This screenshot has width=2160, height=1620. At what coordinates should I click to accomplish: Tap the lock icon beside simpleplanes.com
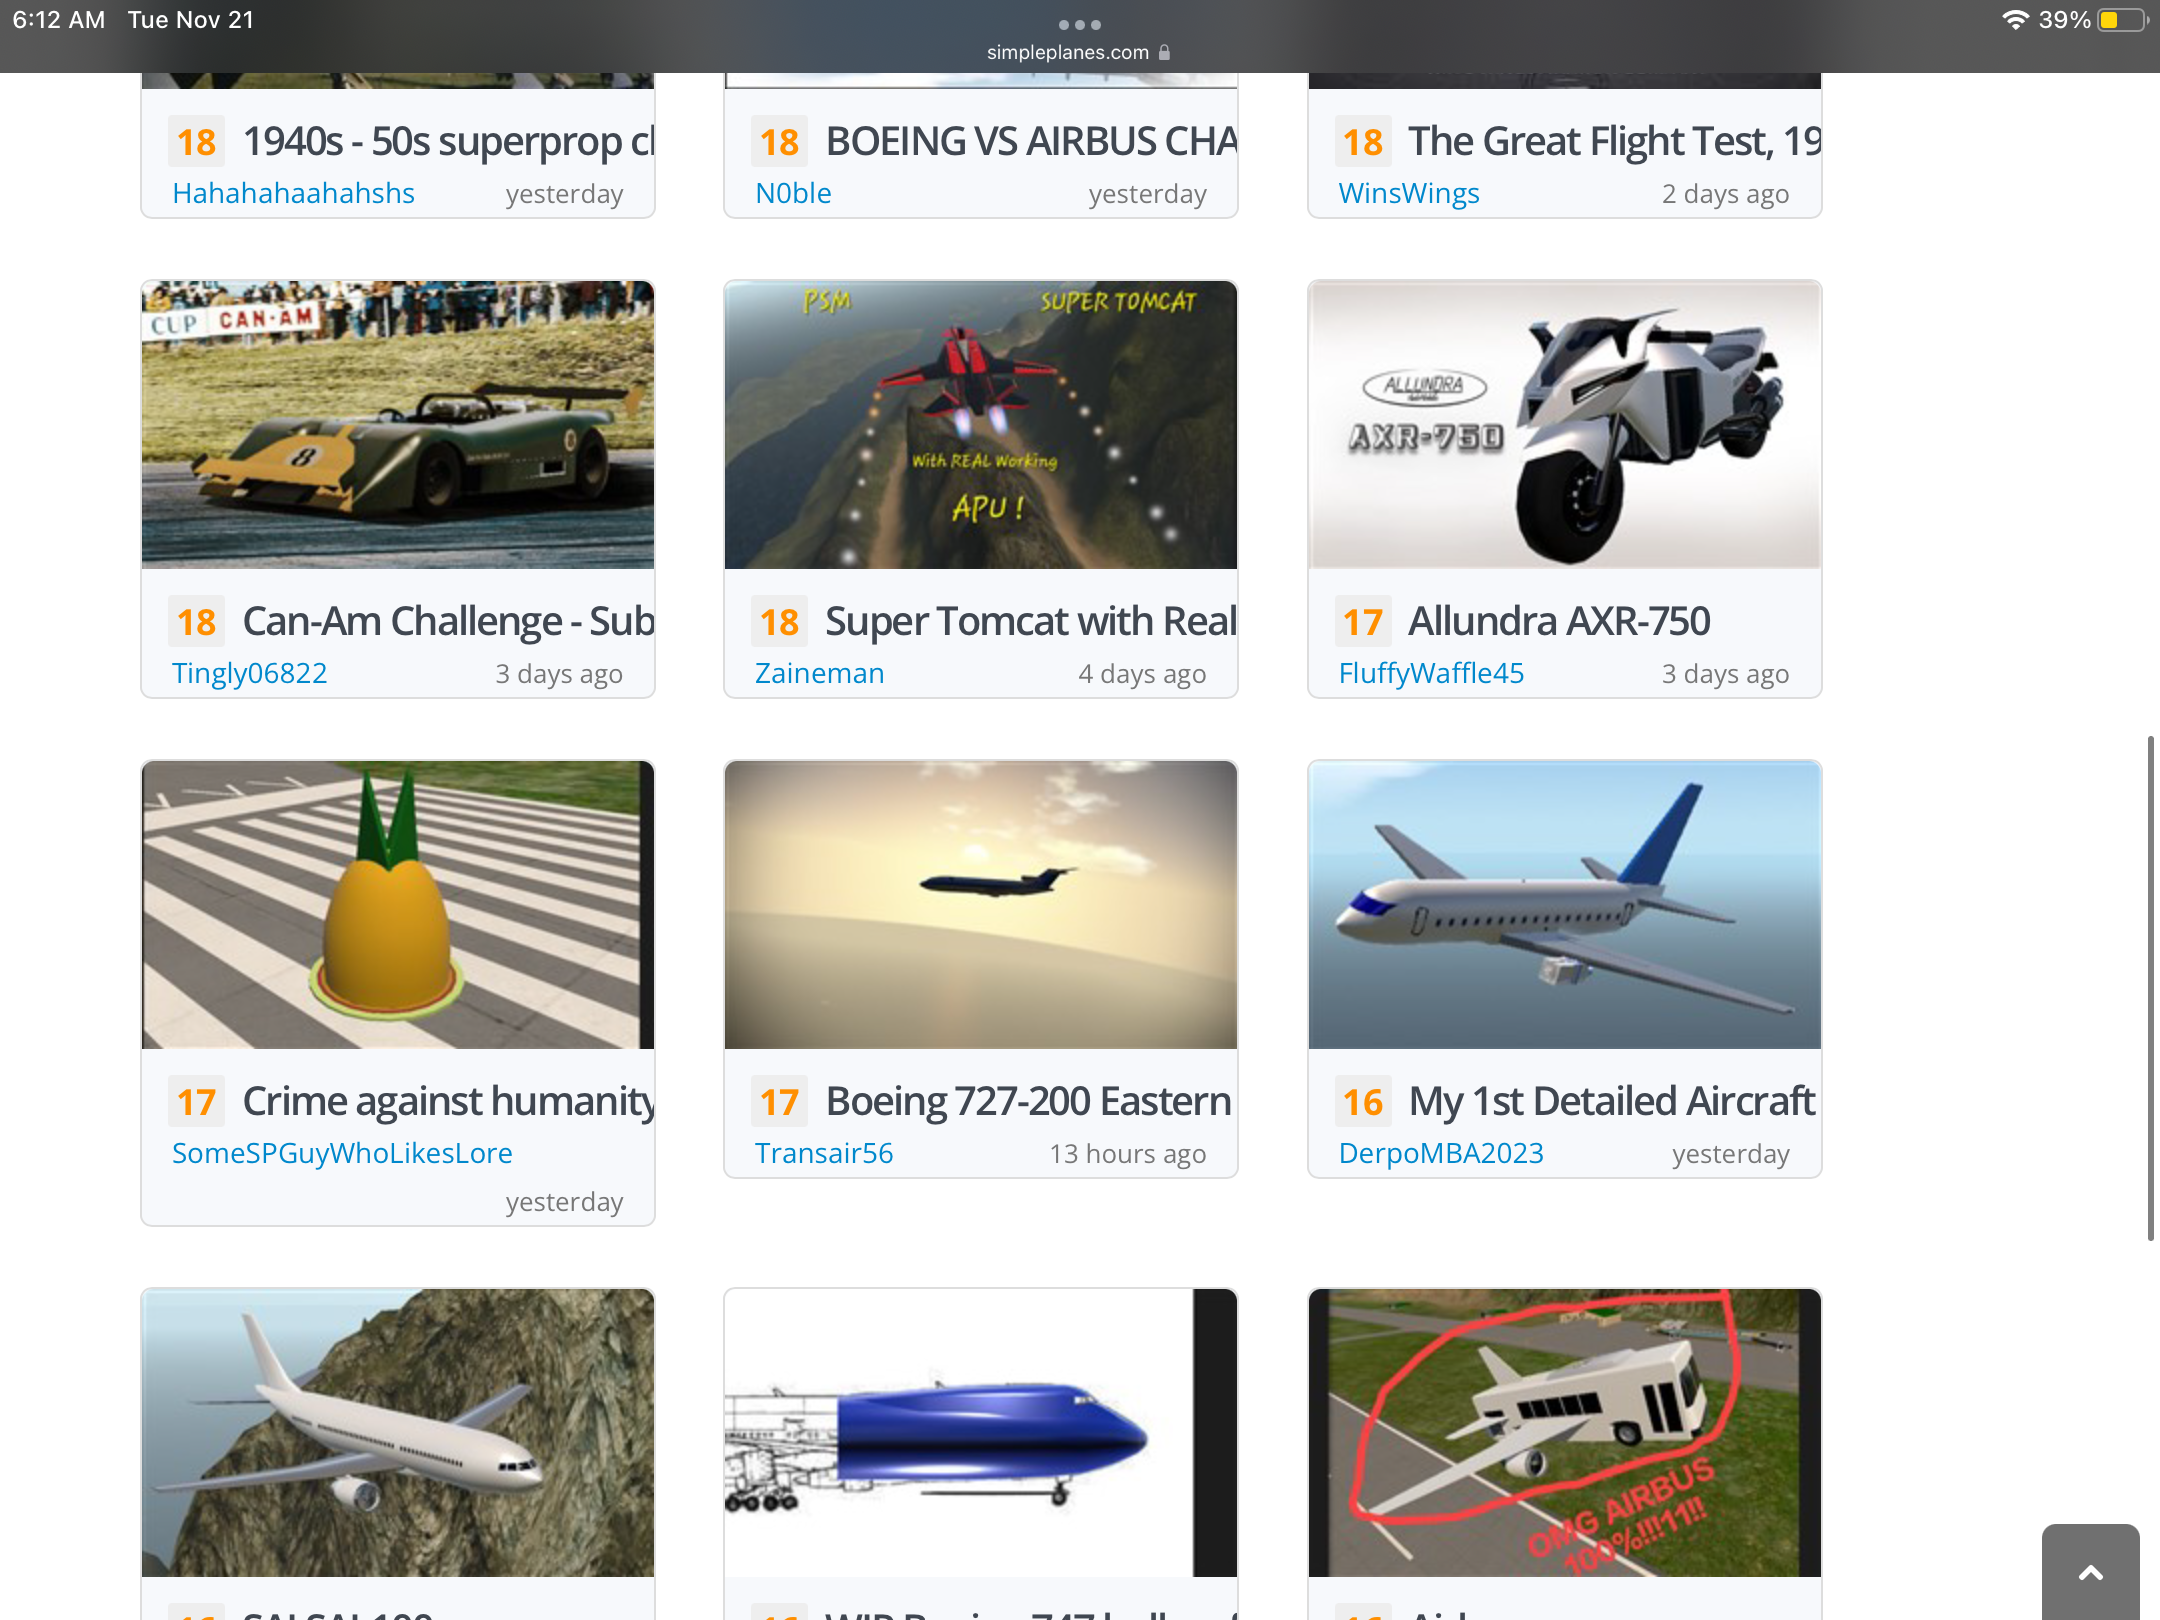click(x=1164, y=52)
